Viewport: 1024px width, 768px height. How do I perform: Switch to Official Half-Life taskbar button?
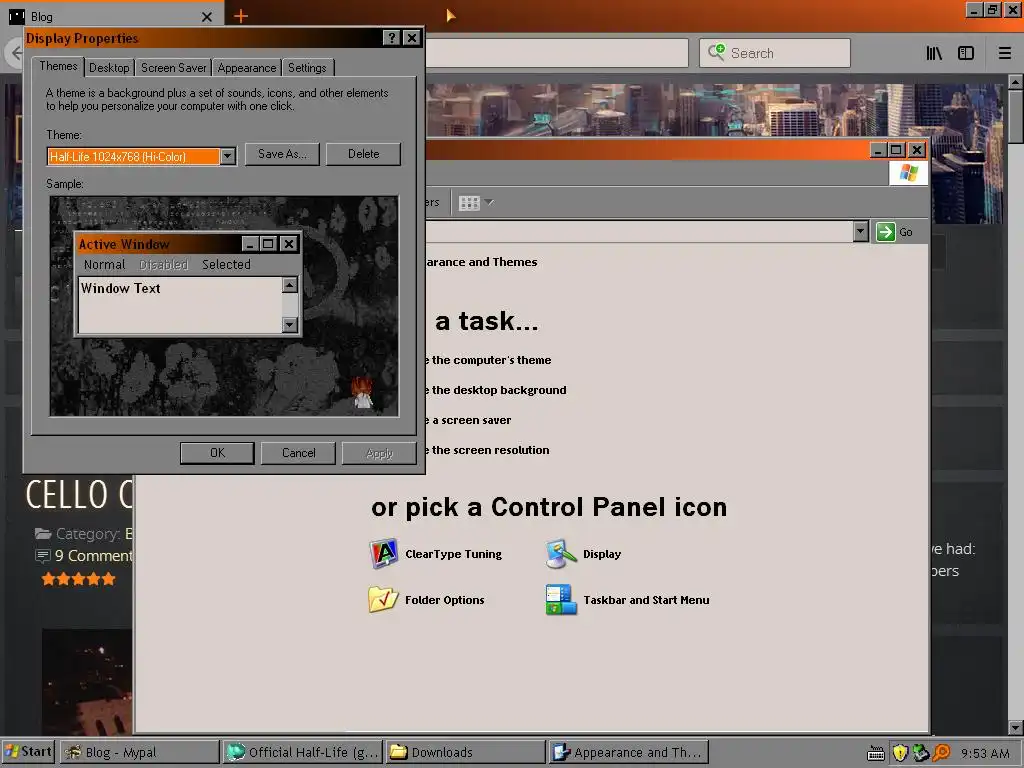coord(303,752)
